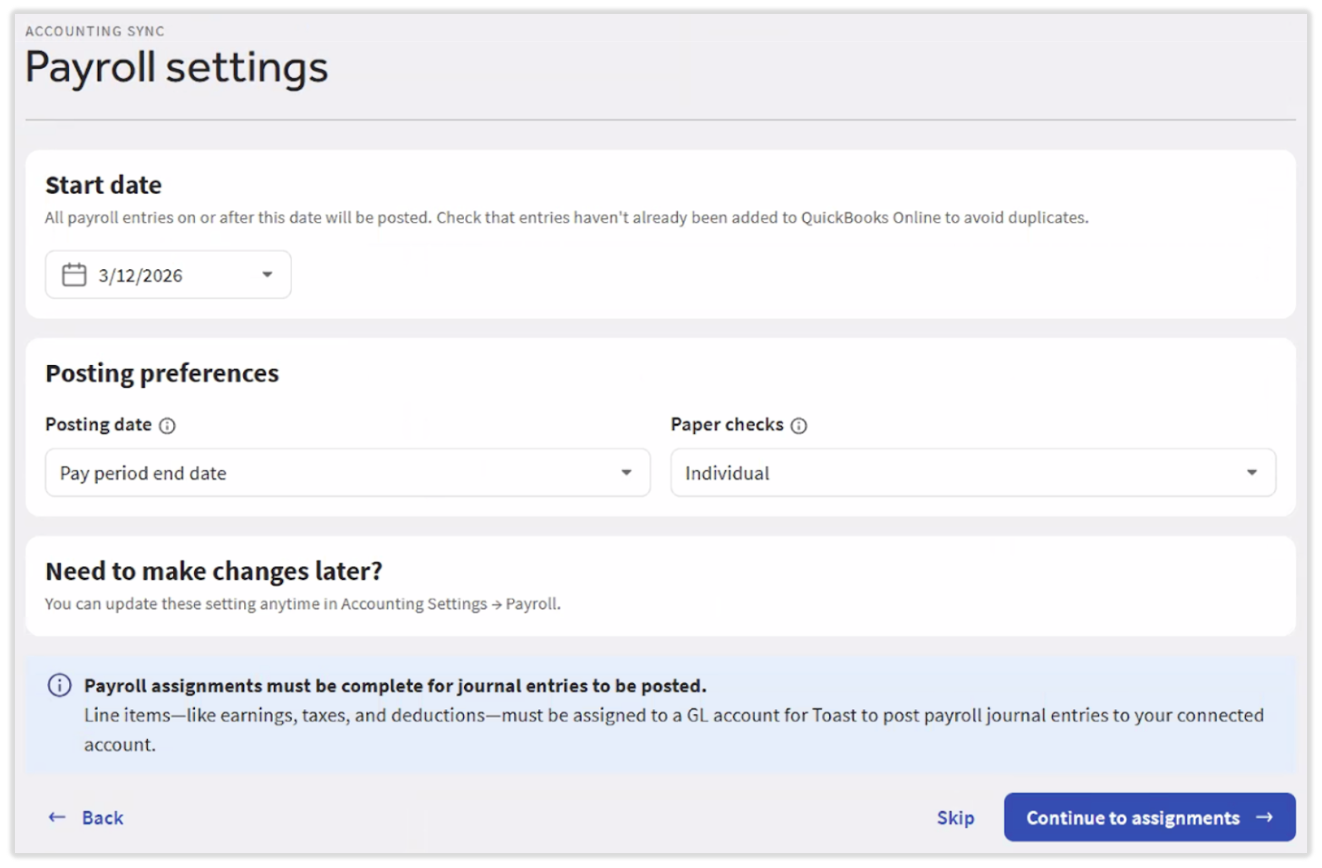This screenshot has height=868, width=1322.
Task: Expand the Start date picker caret
Action: tap(267, 275)
